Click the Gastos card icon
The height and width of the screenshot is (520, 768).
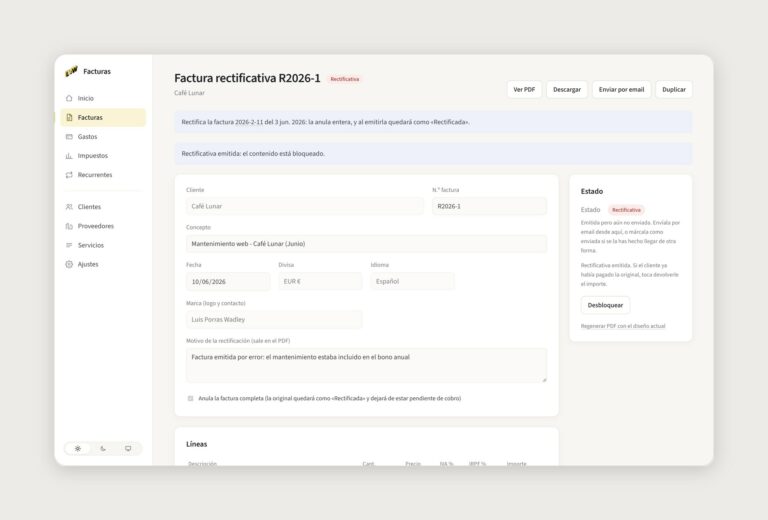point(69,137)
